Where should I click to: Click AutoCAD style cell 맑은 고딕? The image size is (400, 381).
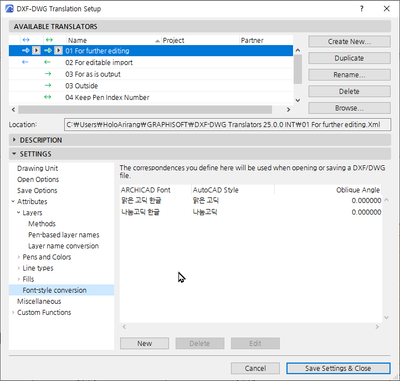click(x=206, y=200)
